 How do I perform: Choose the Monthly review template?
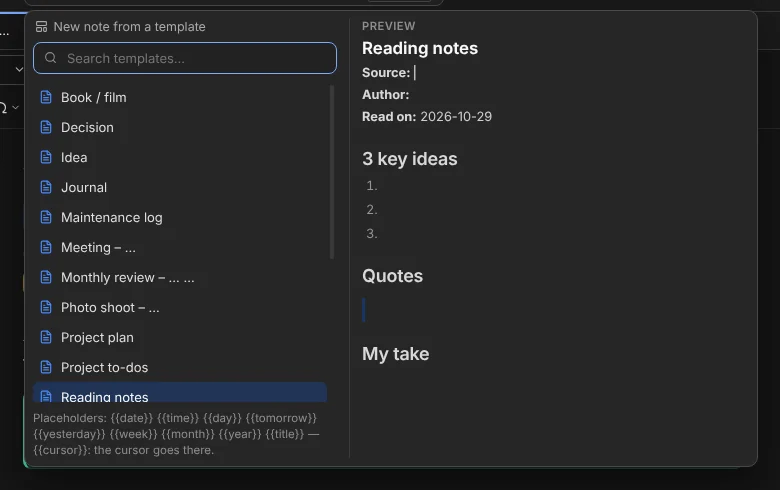click(180, 278)
